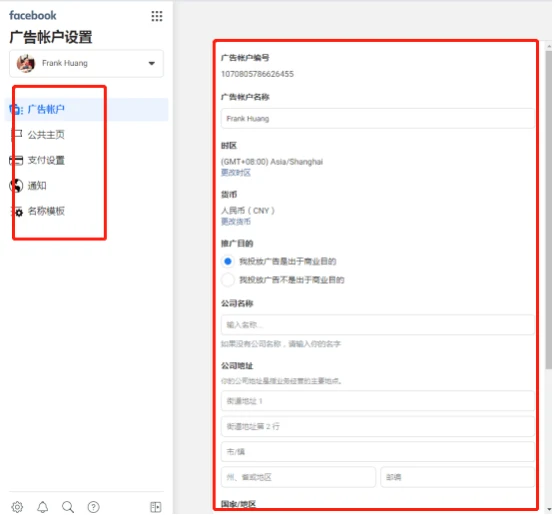Open the apps grid menu icon
Image resolution: width=554 pixels, height=515 pixels.
click(157, 16)
